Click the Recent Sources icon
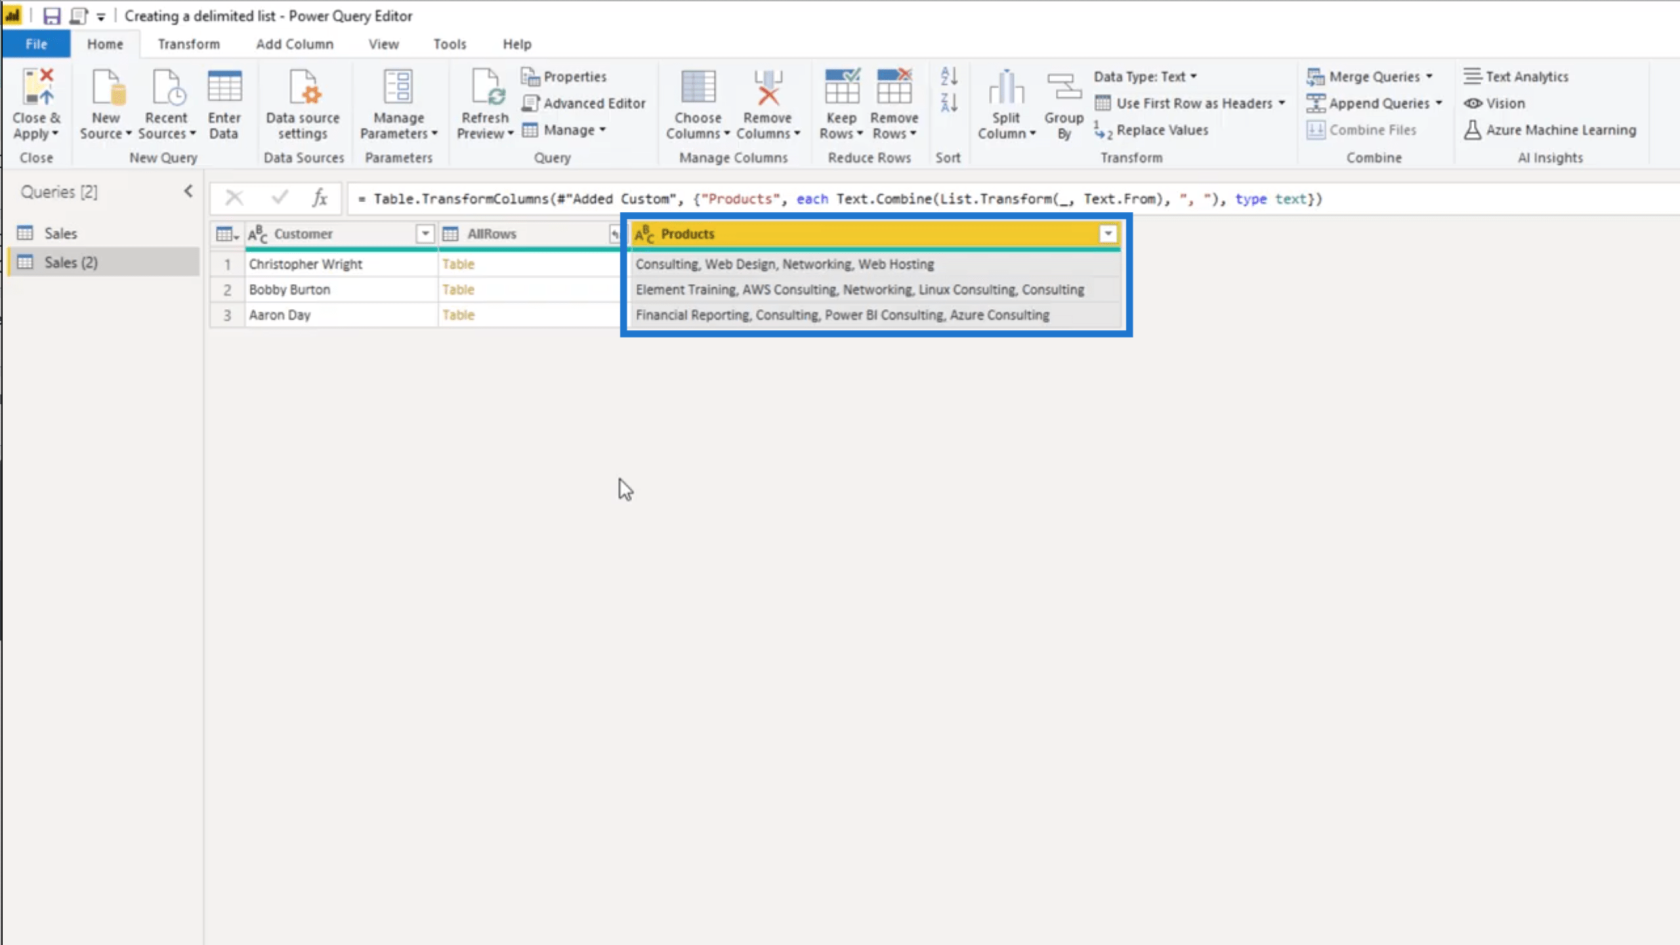 coord(166,88)
